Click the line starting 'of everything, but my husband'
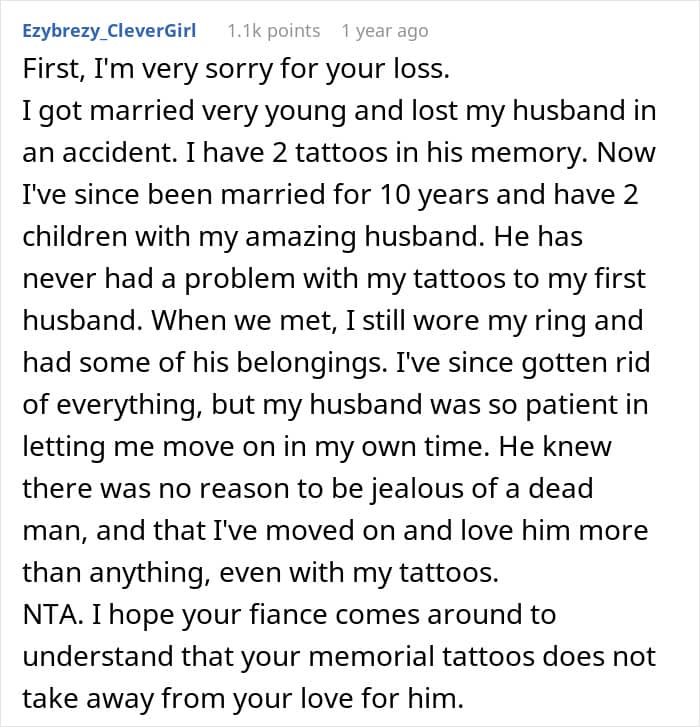The width and height of the screenshot is (700, 727). (335, 405)
